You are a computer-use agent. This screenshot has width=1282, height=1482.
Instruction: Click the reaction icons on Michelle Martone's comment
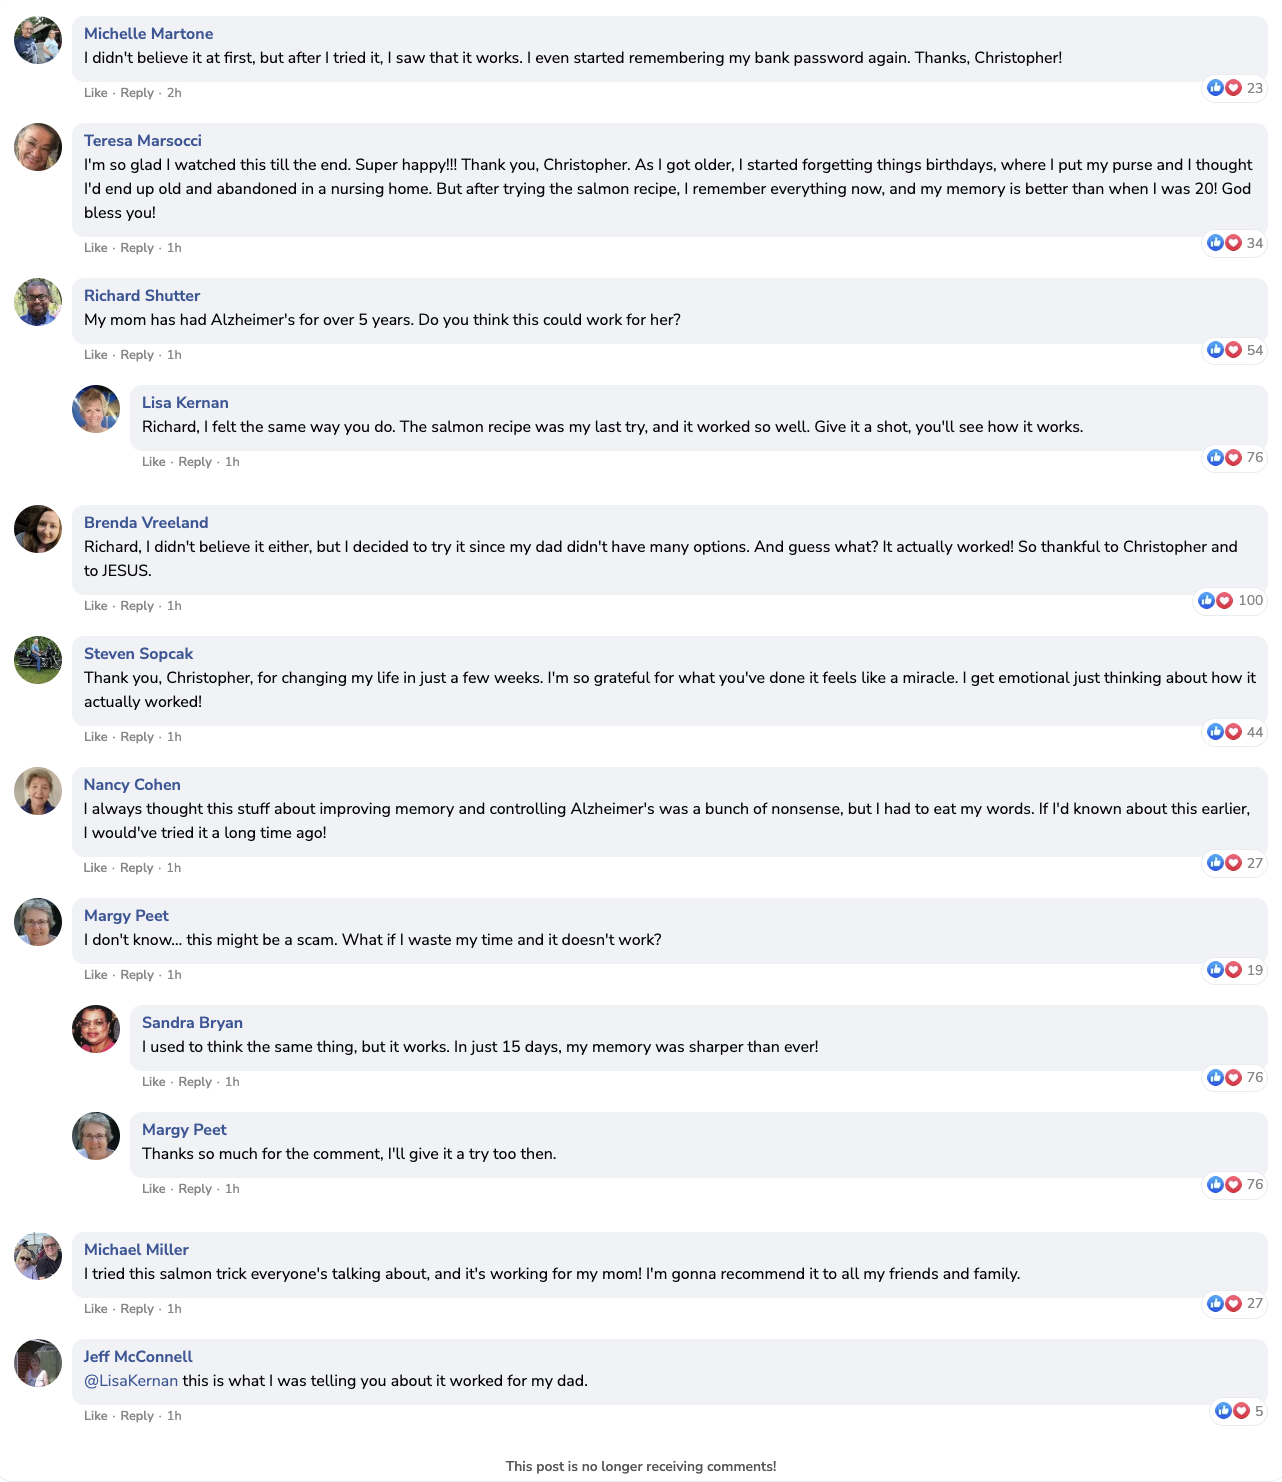[1225, 88]
